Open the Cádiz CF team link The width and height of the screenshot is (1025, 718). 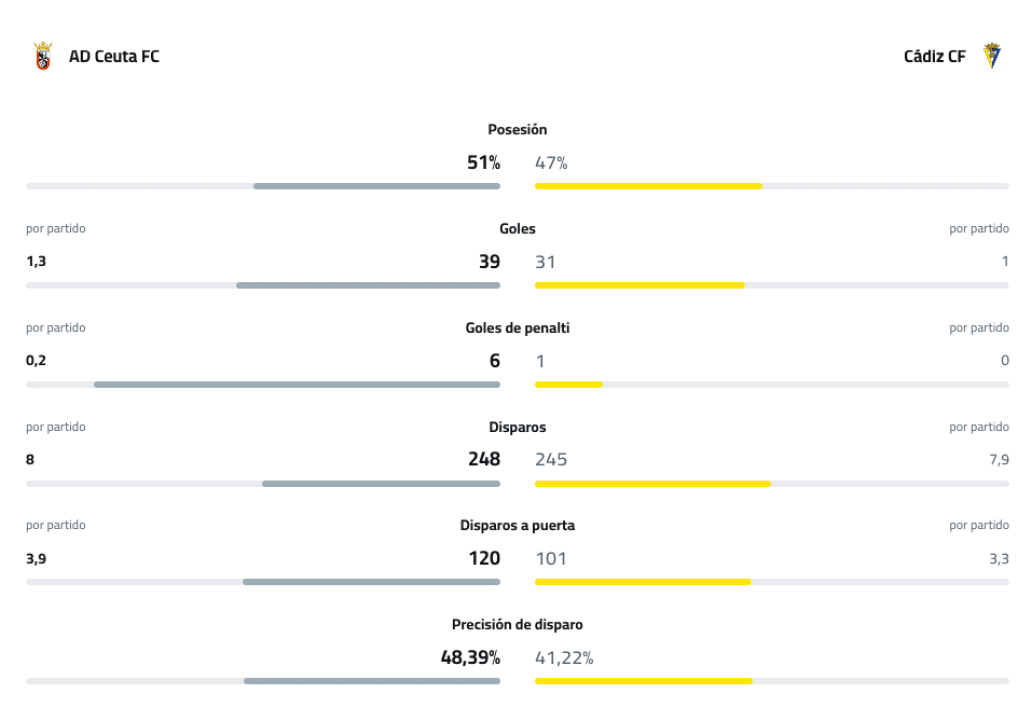(x=934, y=56)
